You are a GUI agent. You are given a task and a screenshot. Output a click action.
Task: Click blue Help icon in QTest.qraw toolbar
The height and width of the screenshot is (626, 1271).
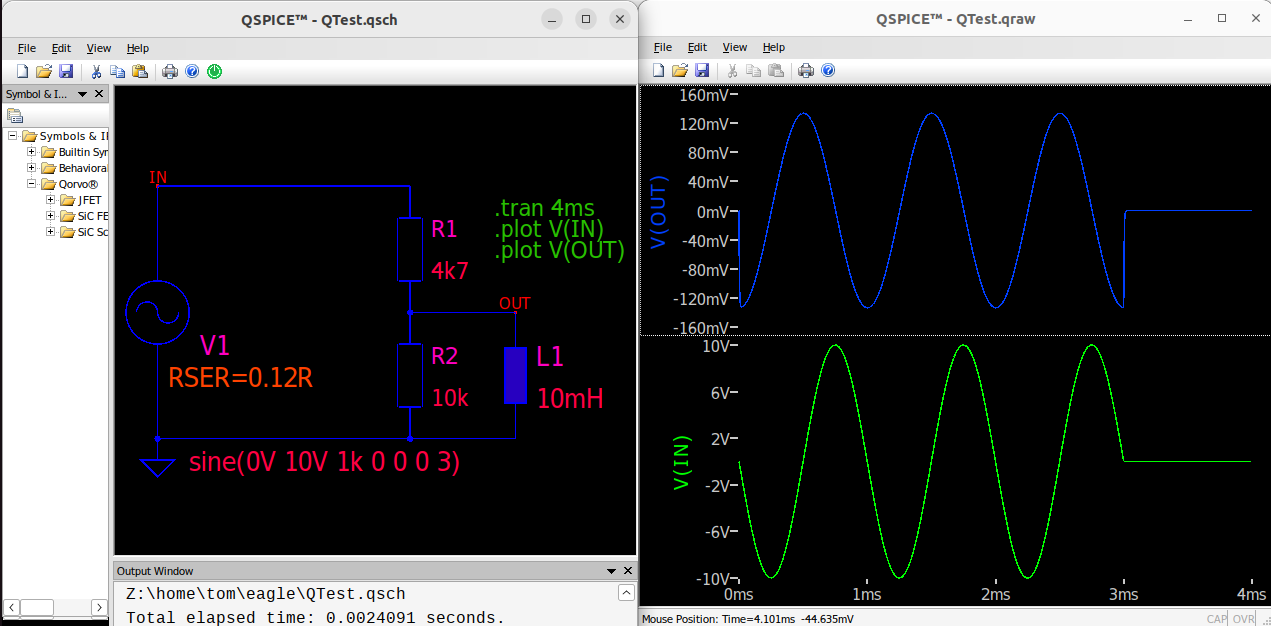click(x=828, y=71)
